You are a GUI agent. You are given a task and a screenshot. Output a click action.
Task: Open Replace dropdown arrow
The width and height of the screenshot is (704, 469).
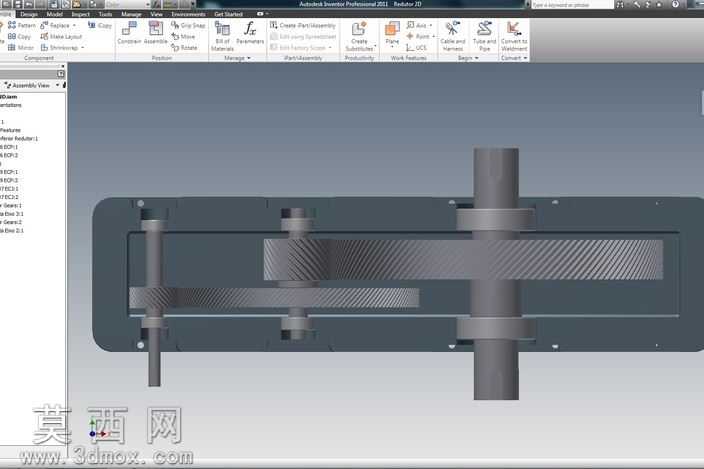pyautogui.click(x=74, y=25)
